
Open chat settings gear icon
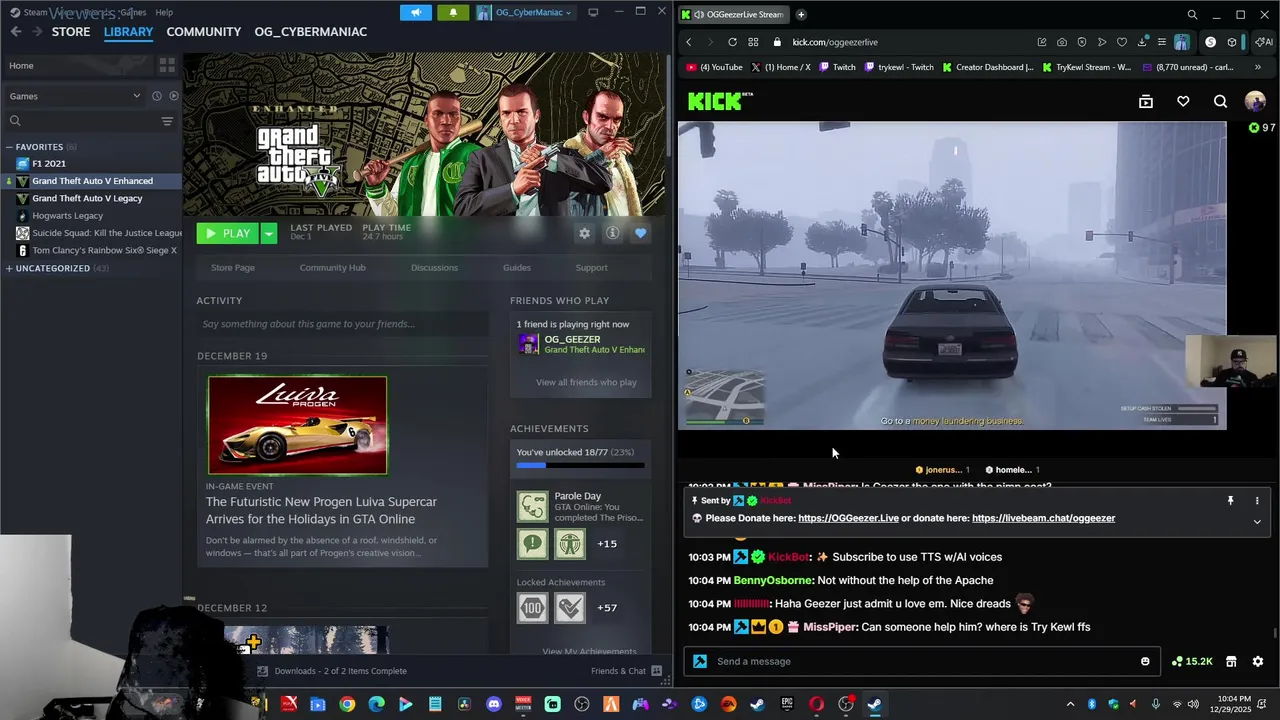(1258, 661)
